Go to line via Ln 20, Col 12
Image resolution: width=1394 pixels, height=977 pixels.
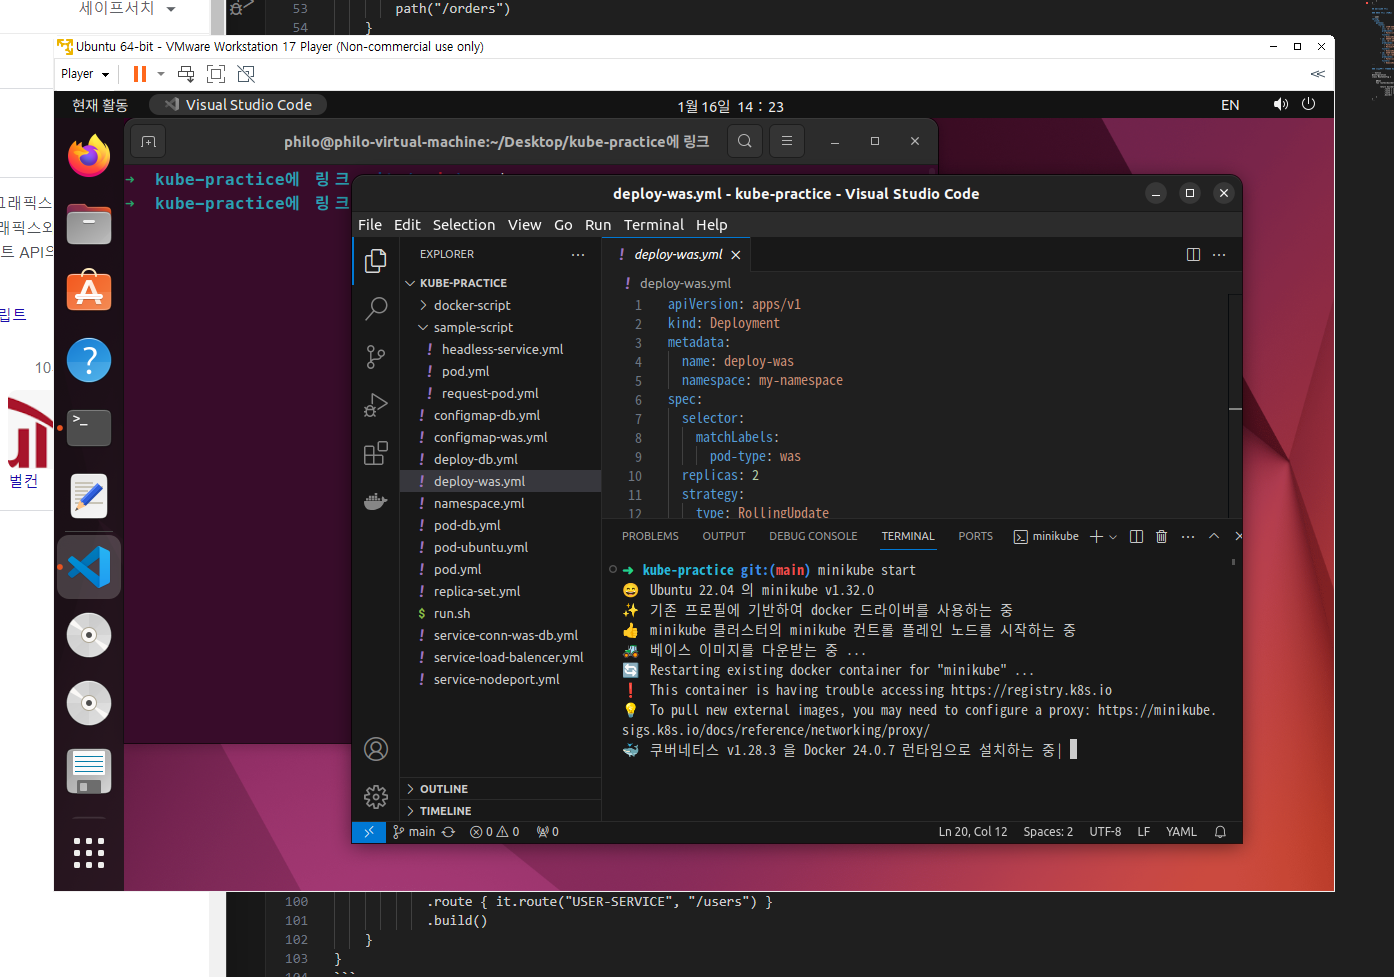[973, 832]
